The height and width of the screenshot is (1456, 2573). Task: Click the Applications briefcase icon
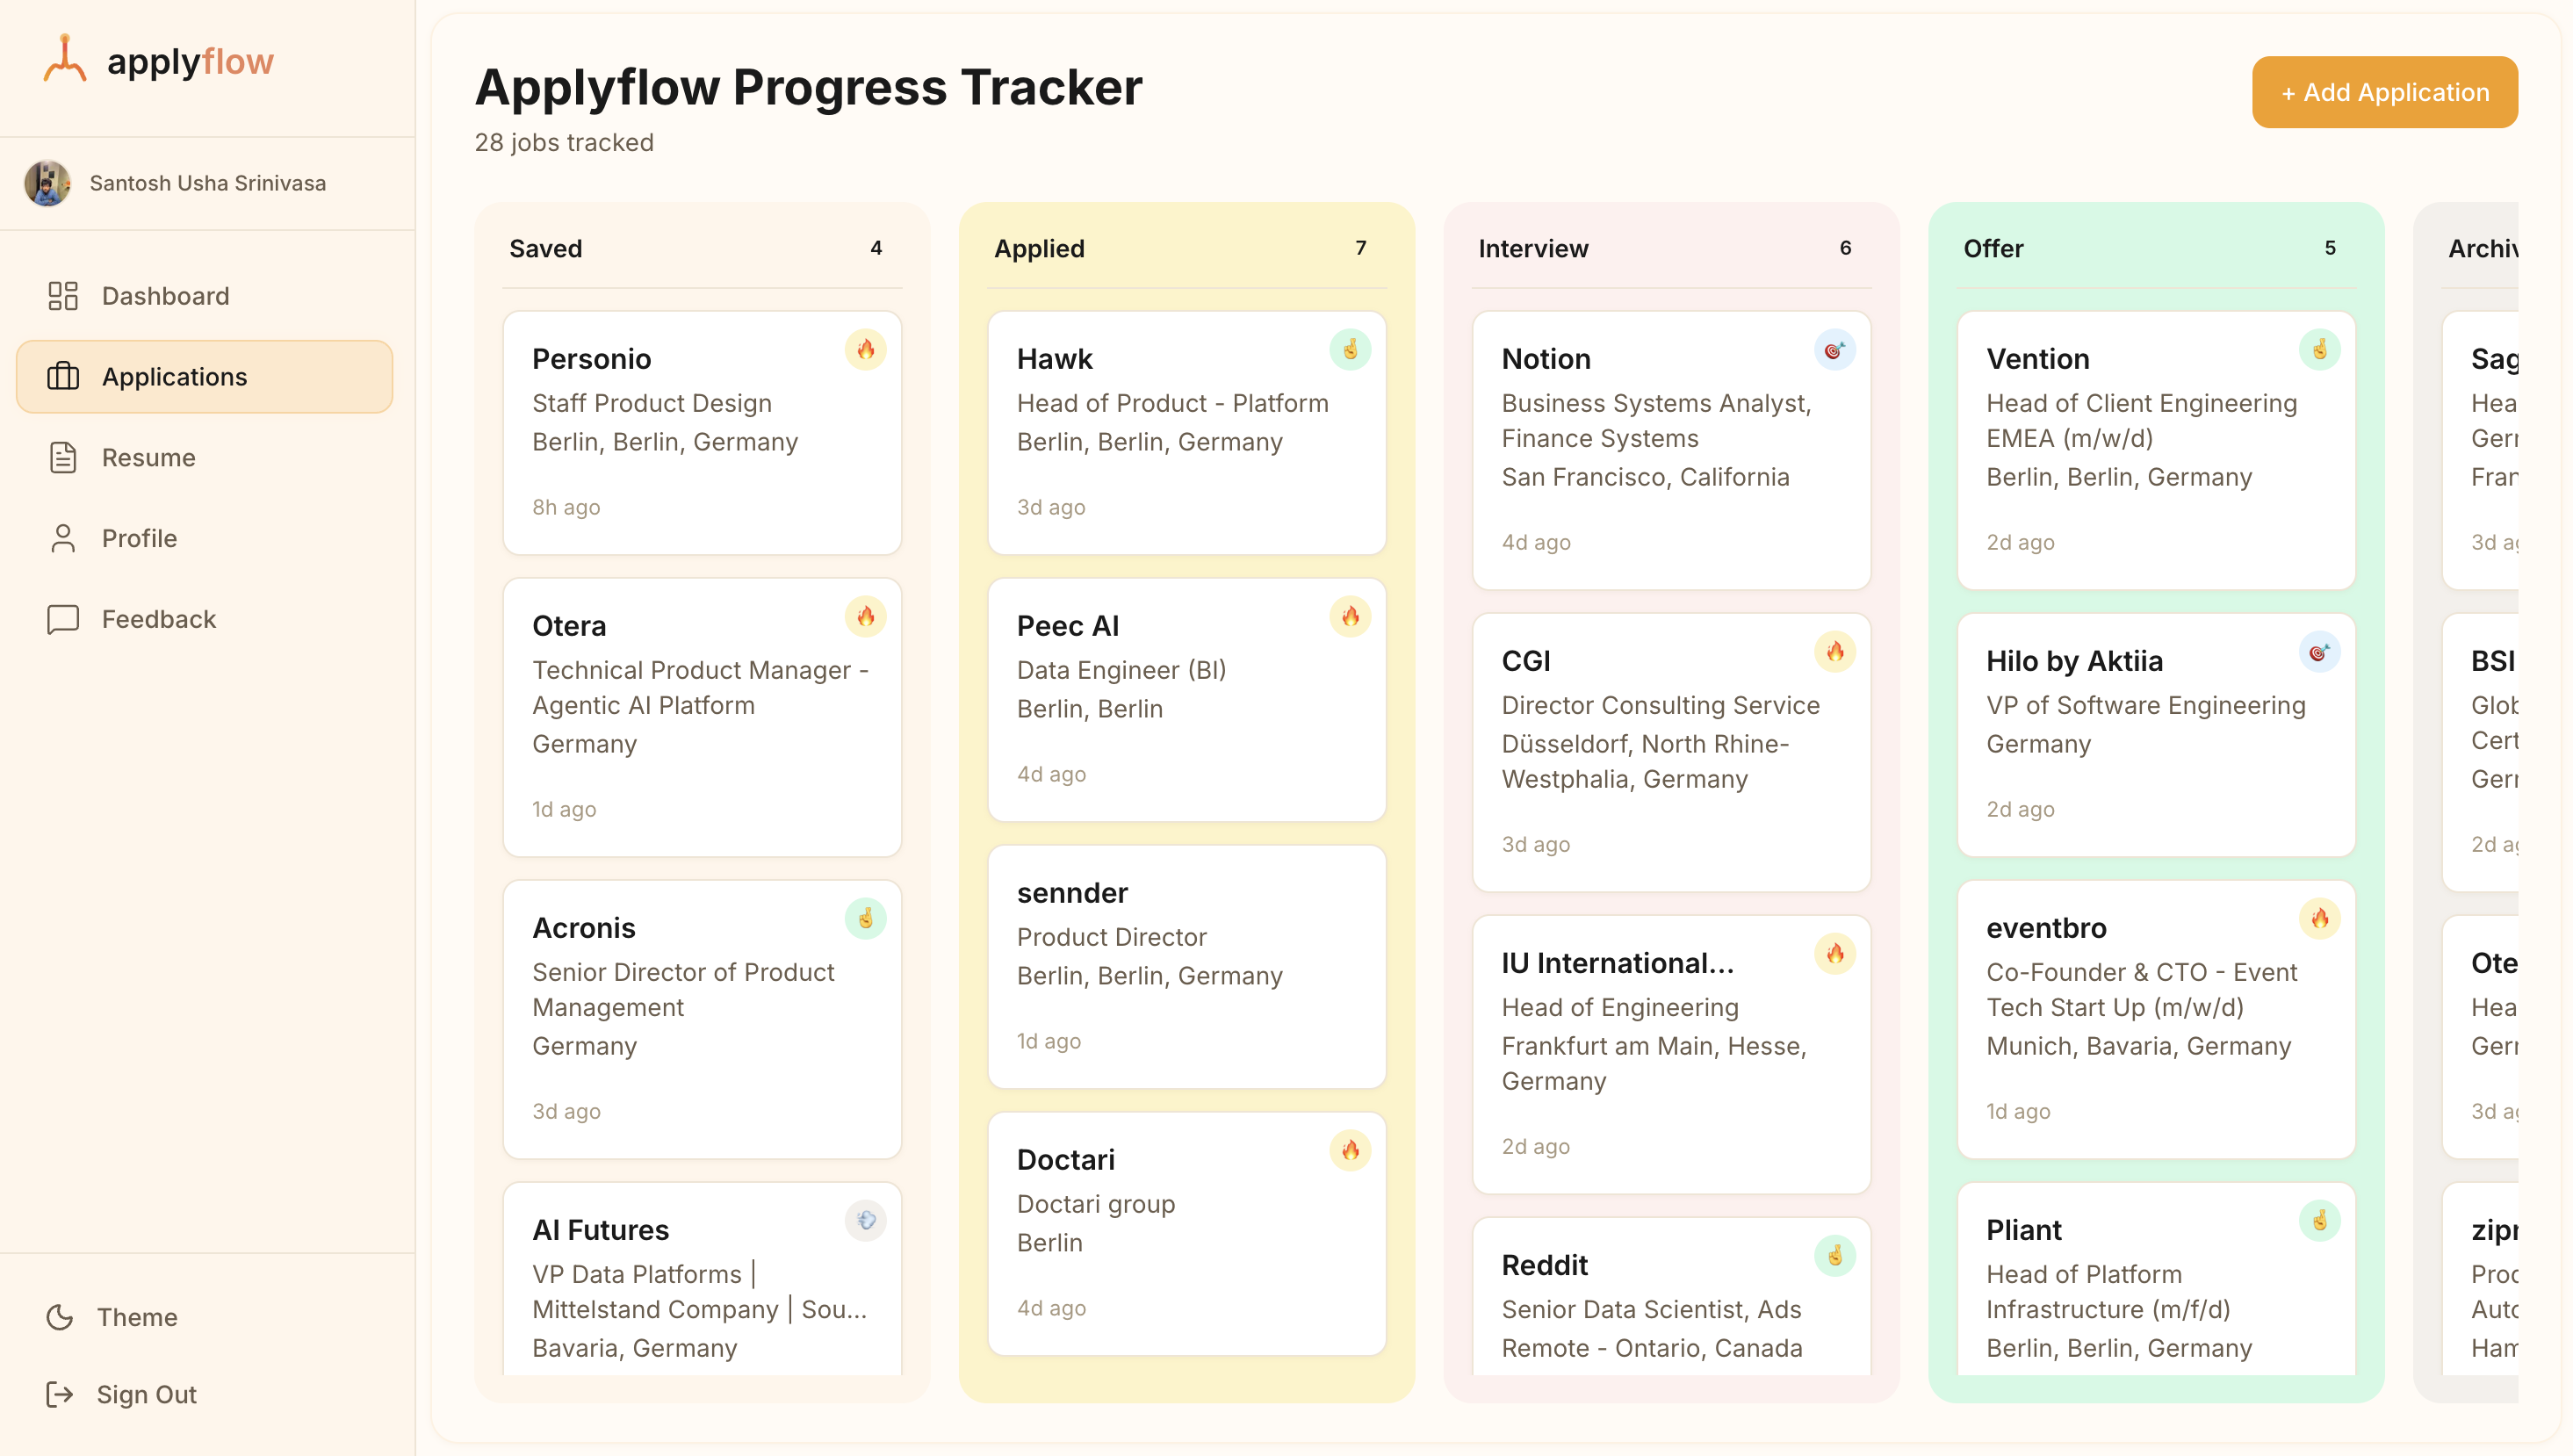(63, 376)
